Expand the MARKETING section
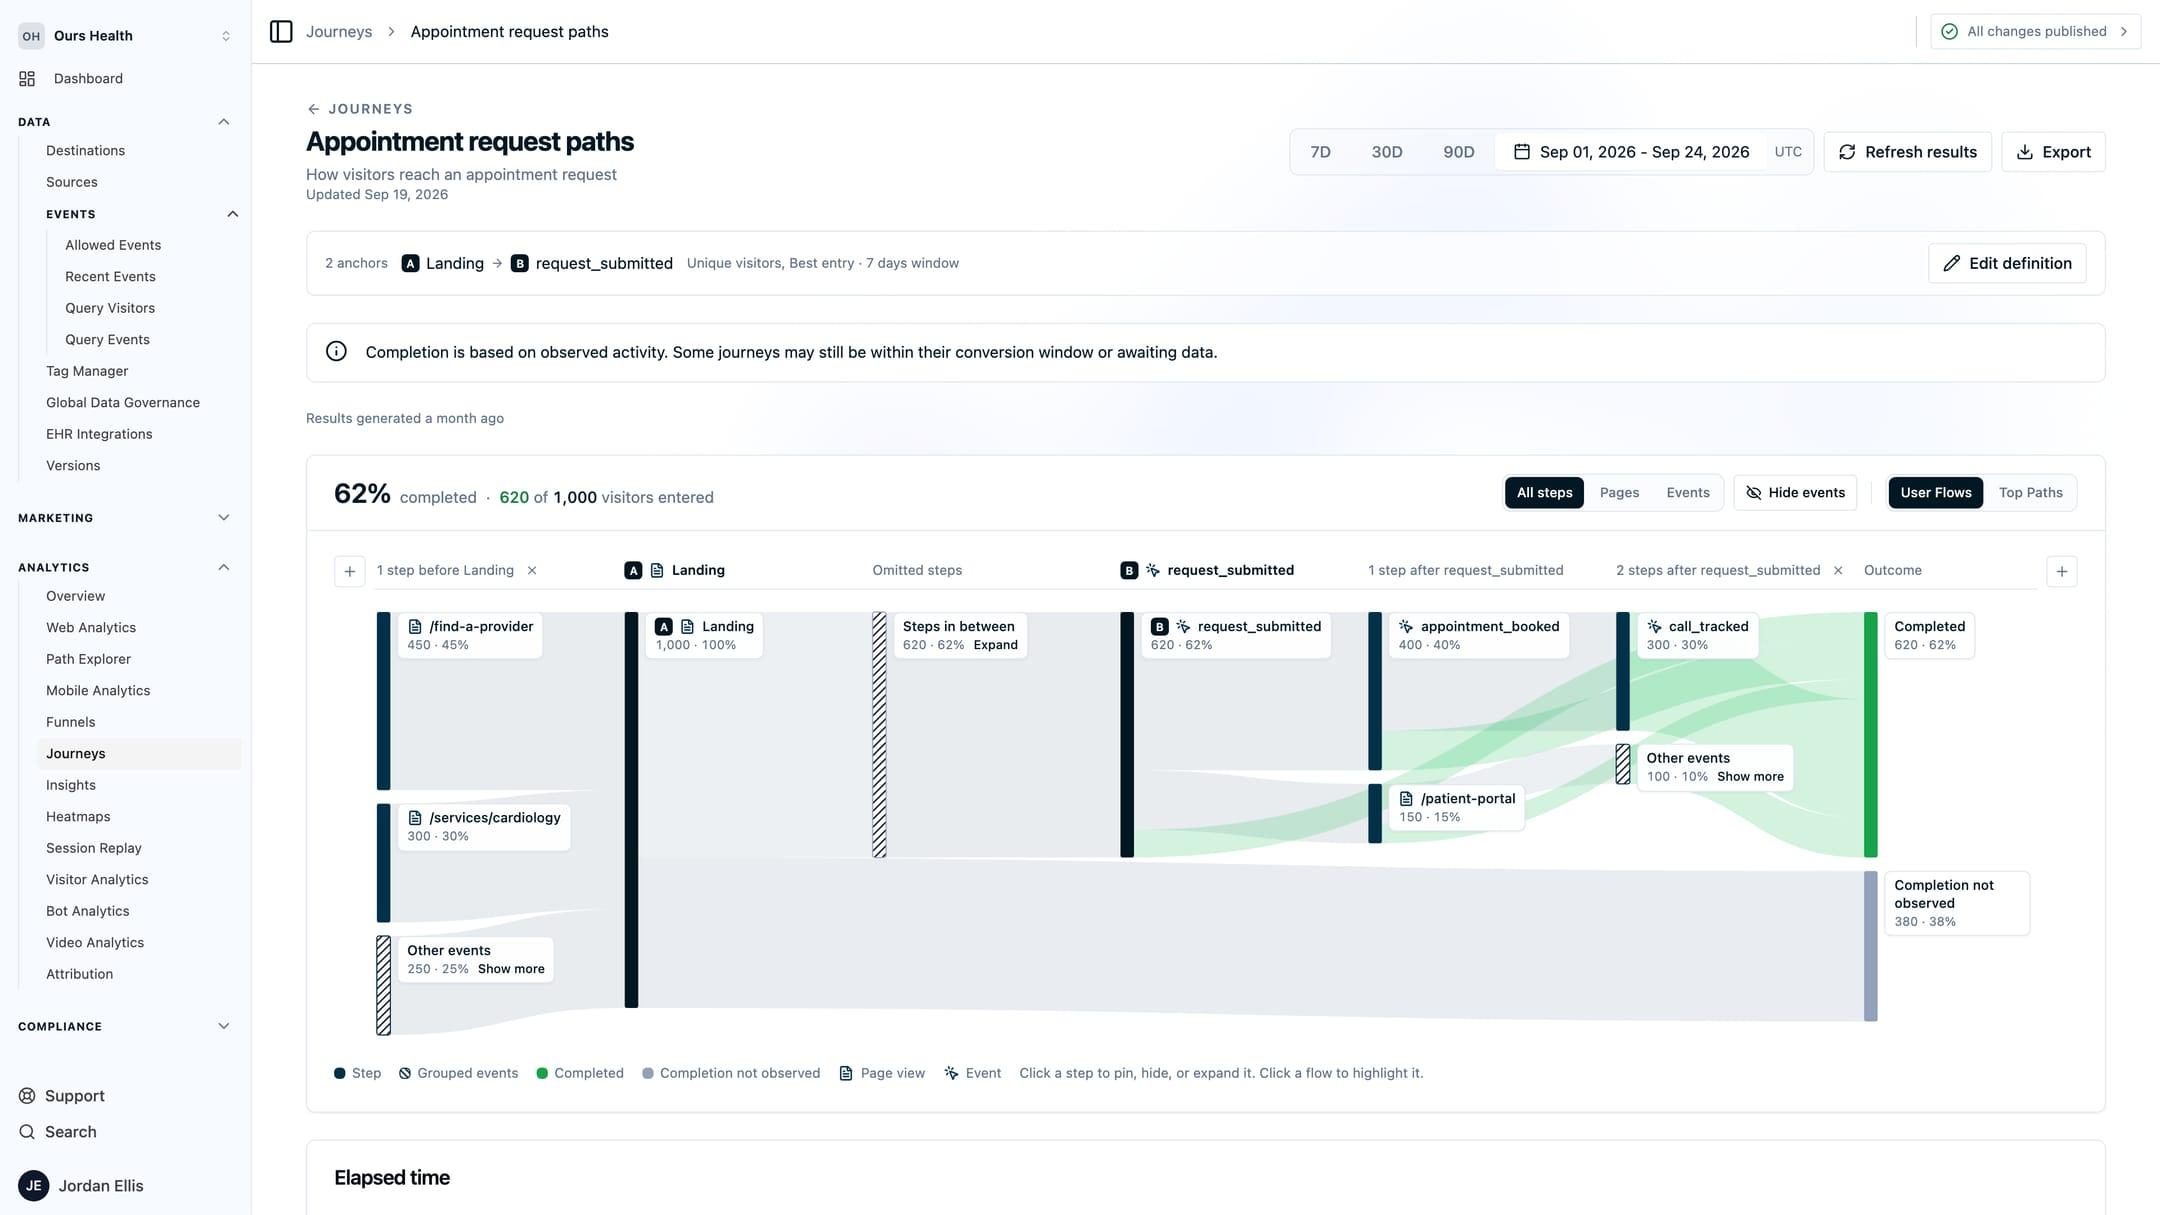 [125, 518]
